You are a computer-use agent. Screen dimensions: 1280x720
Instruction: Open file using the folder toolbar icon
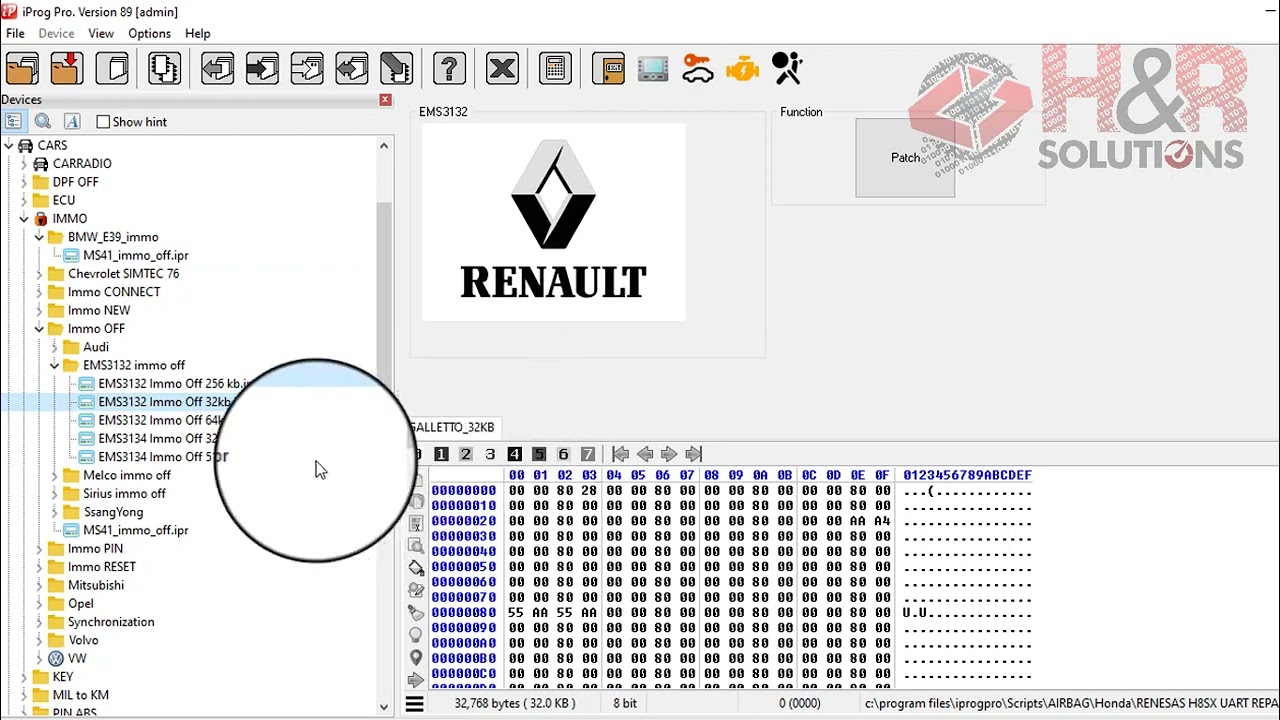22,69
